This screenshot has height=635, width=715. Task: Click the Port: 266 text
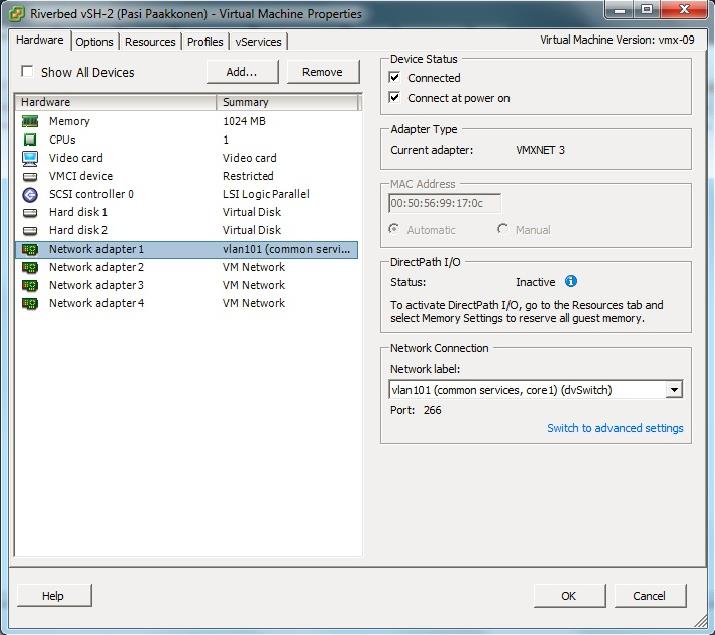pyautogui.click(x=415, y=410)
